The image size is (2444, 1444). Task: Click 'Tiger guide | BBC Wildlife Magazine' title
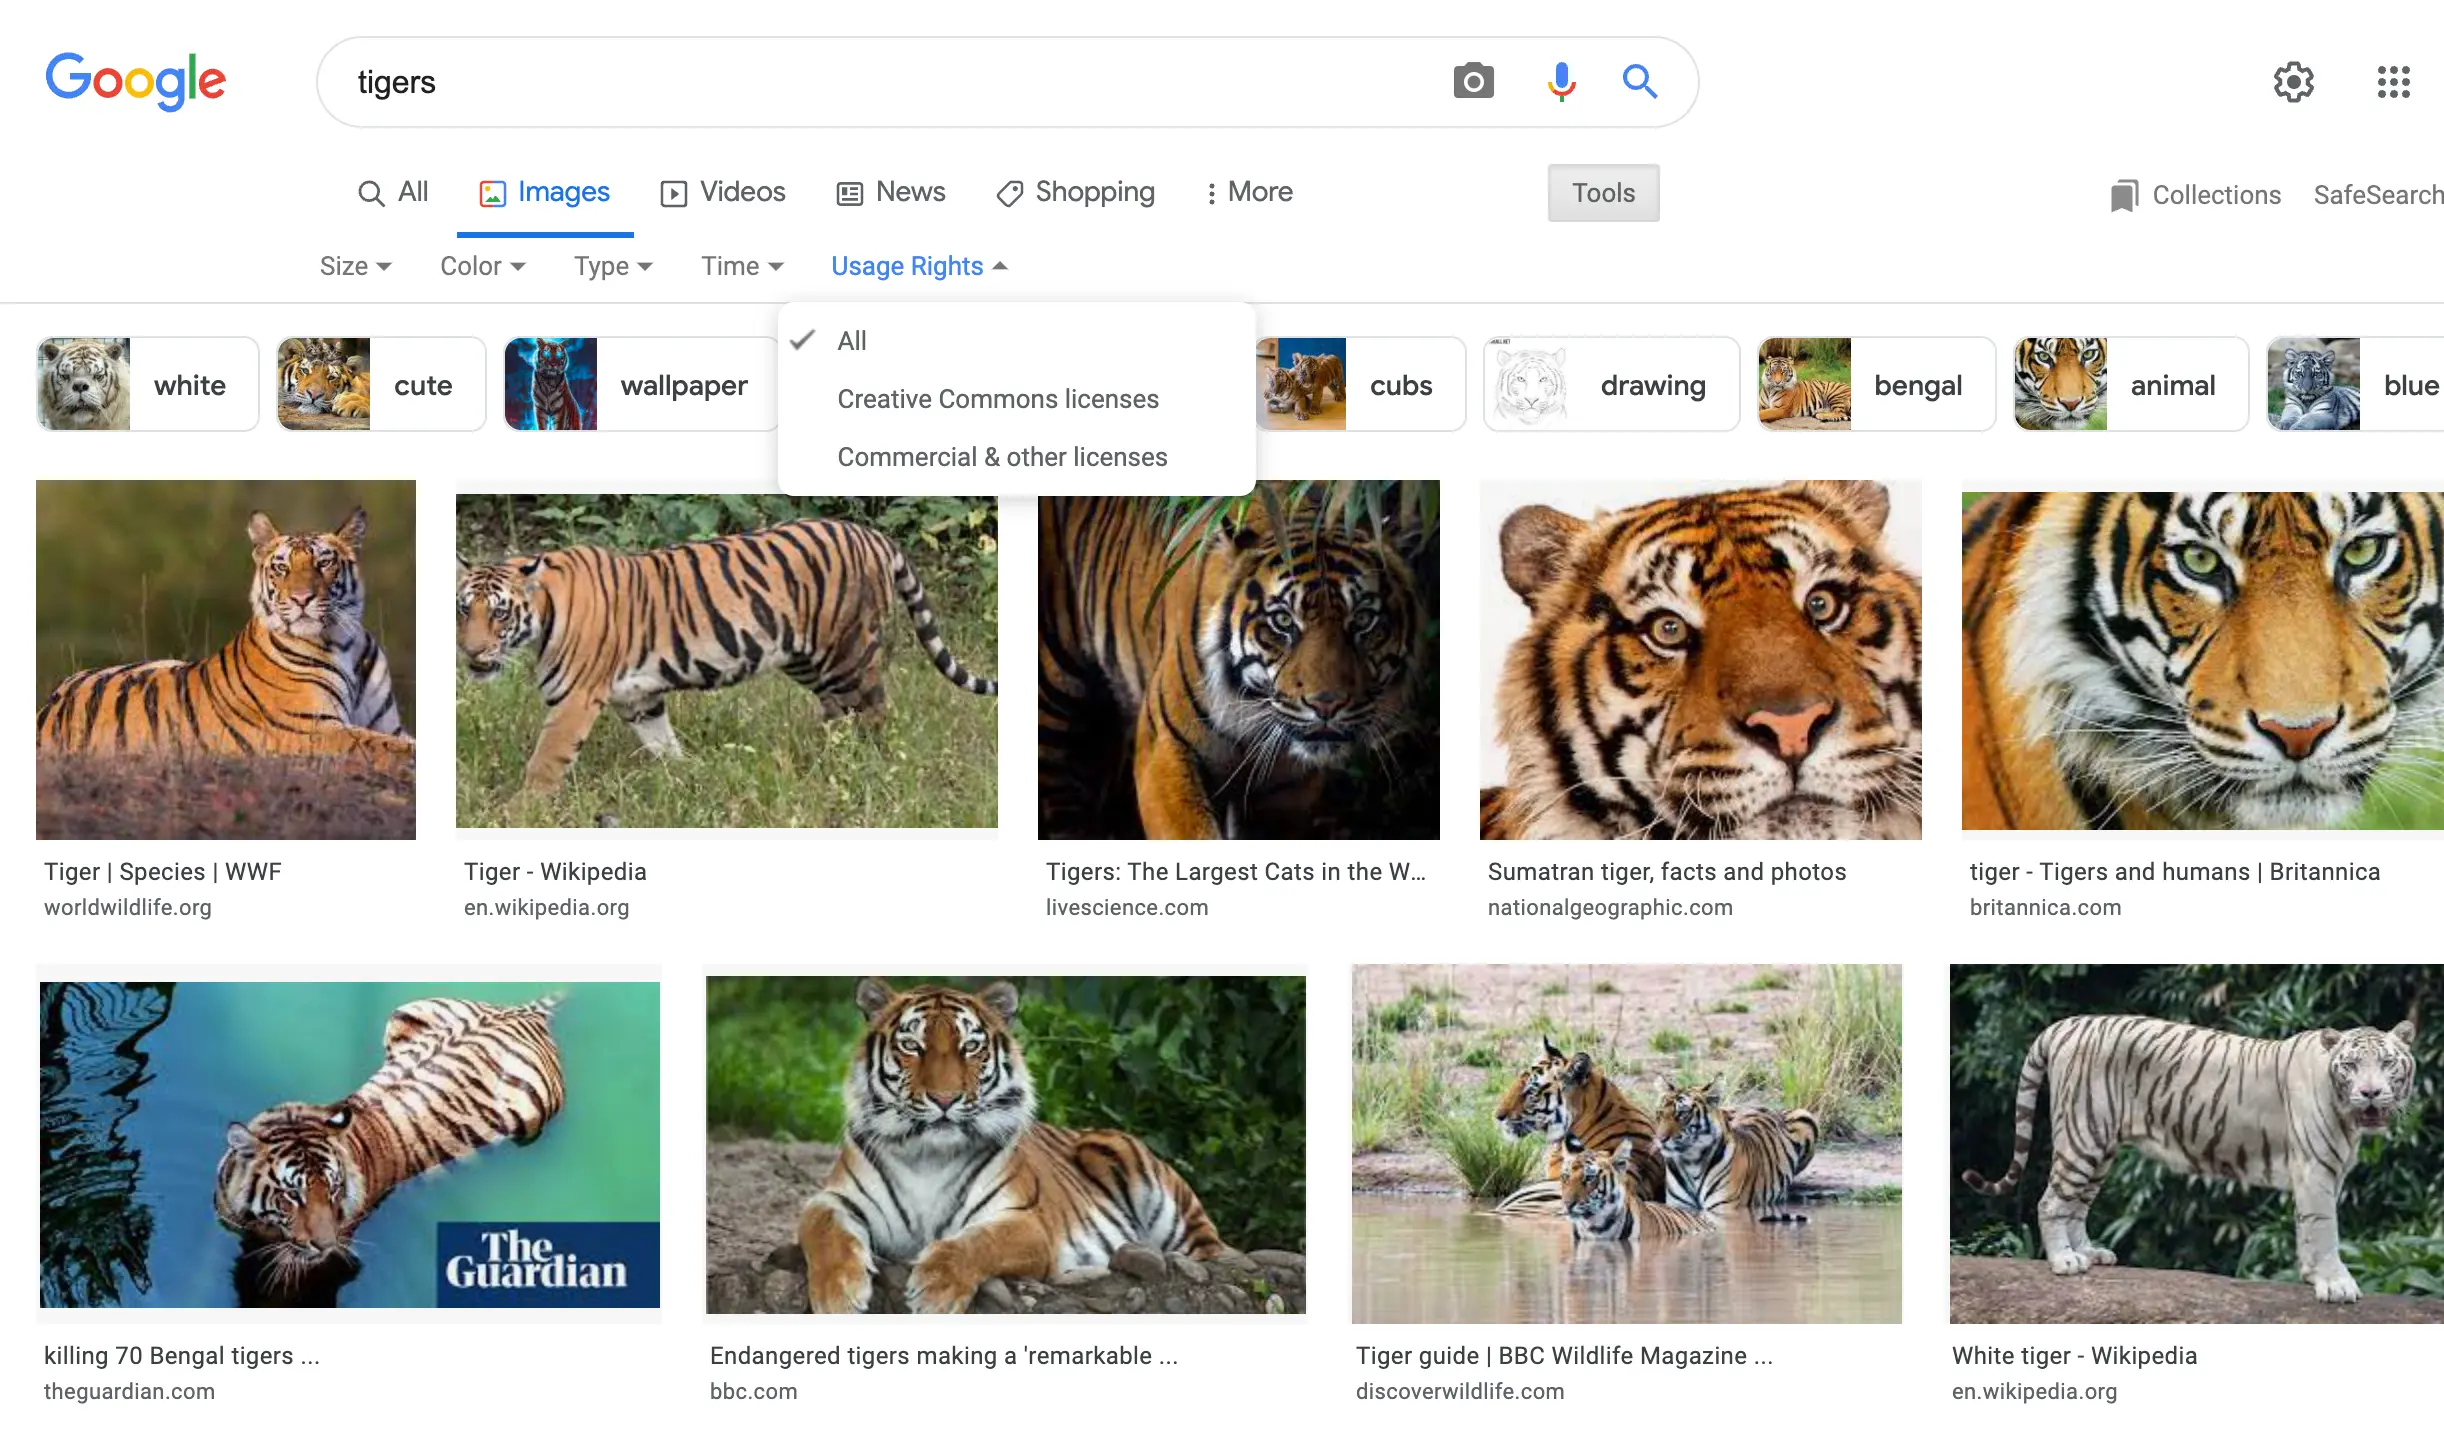click(1564, 1356)
